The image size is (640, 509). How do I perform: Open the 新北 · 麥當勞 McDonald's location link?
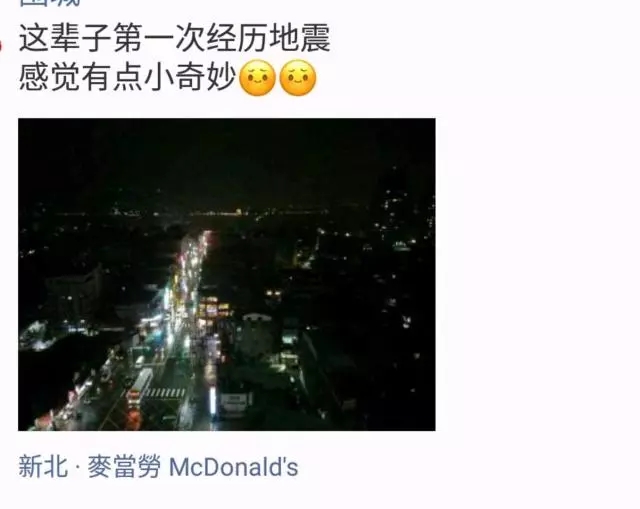click(x=158, y=467)
